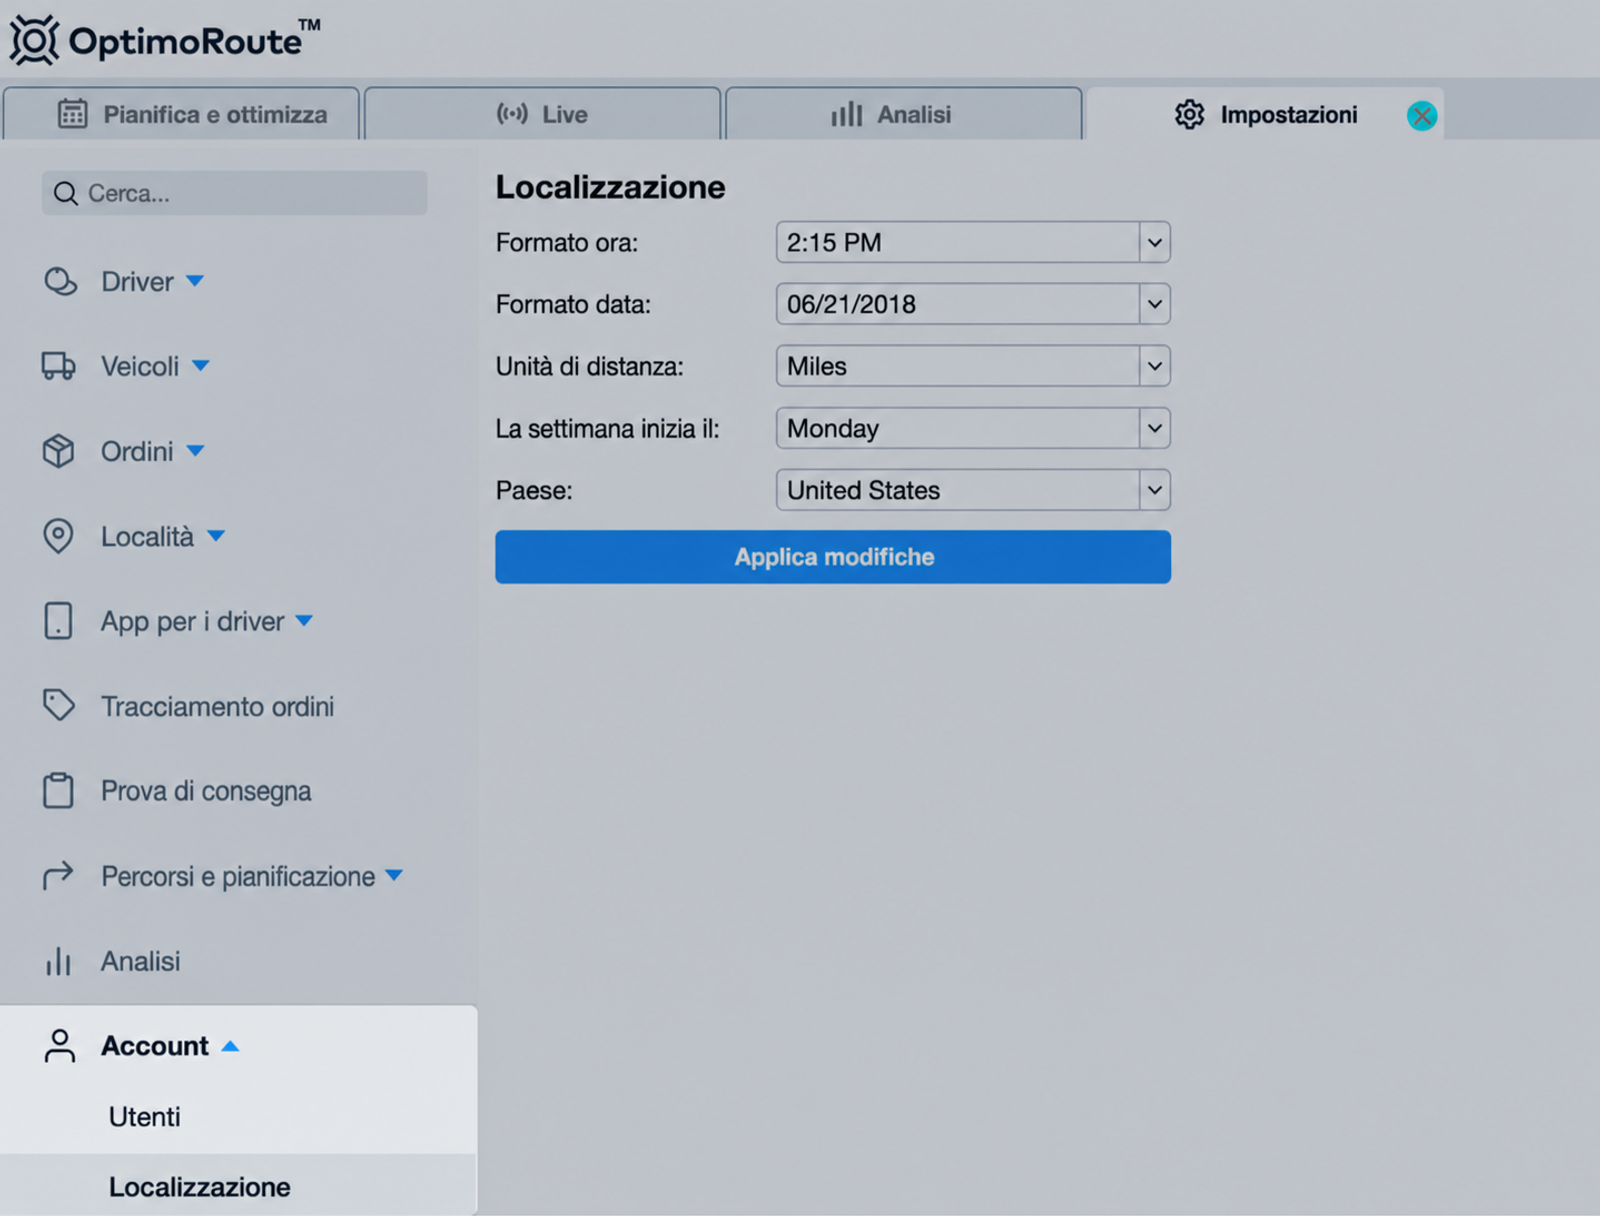Expand Percorsi e pianificazione arrow
This screenshot has height=1216, width=1600.
point(394,875)
